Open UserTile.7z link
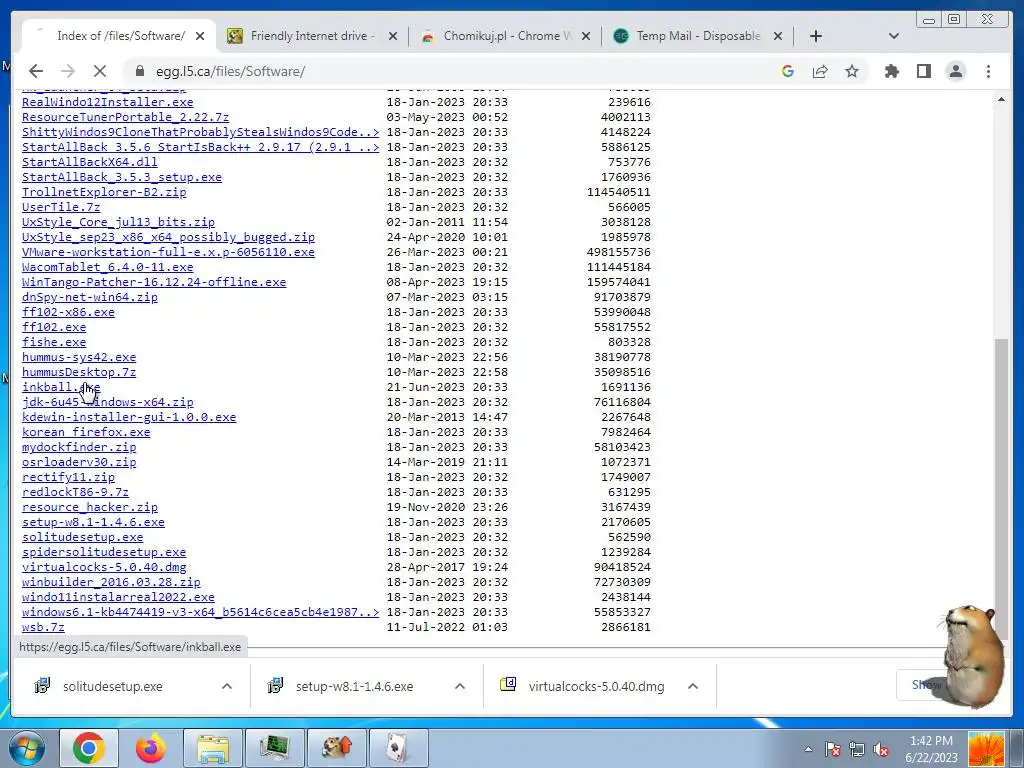The height and width of the screenshot is (768, 1024). coord(61,208)
